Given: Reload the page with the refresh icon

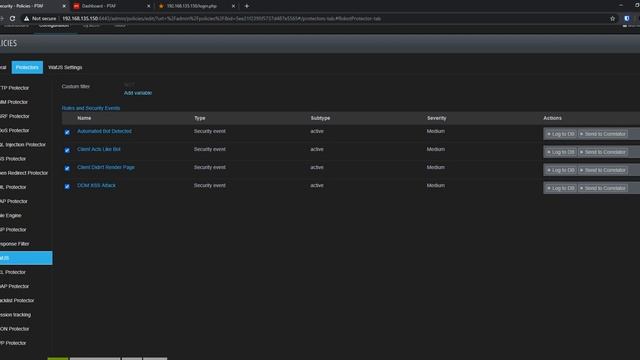Looking at the screenshot, I should coord(13,18).
